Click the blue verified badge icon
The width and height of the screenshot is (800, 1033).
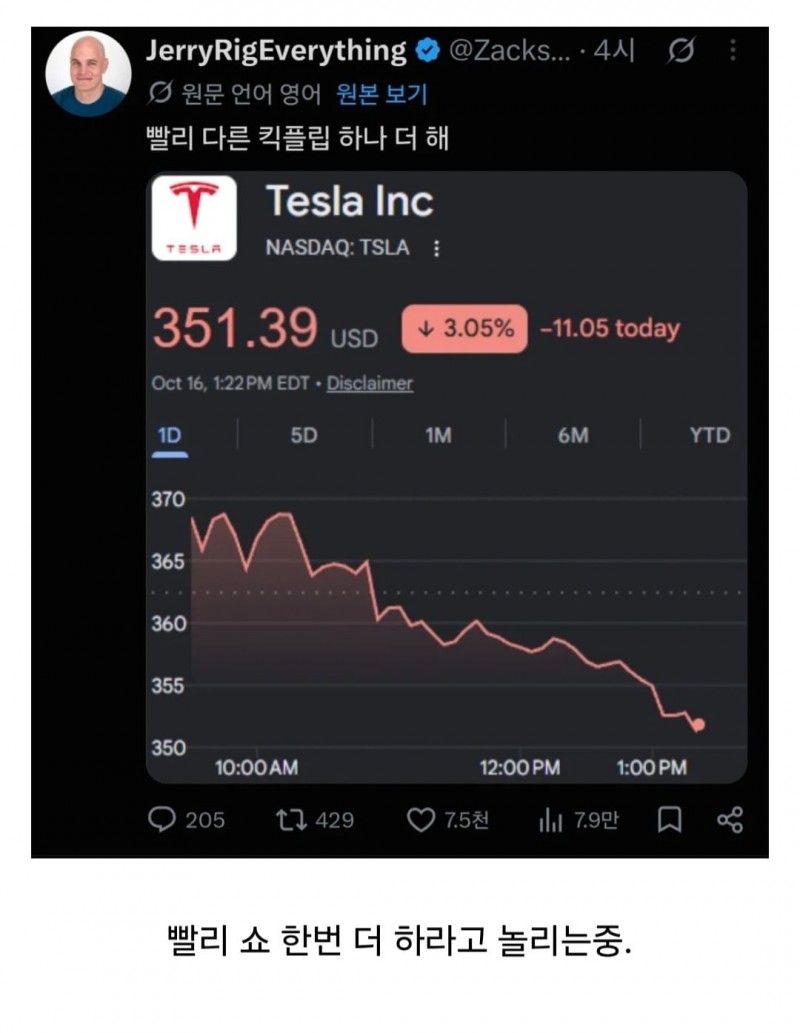[x=428, y=51]
